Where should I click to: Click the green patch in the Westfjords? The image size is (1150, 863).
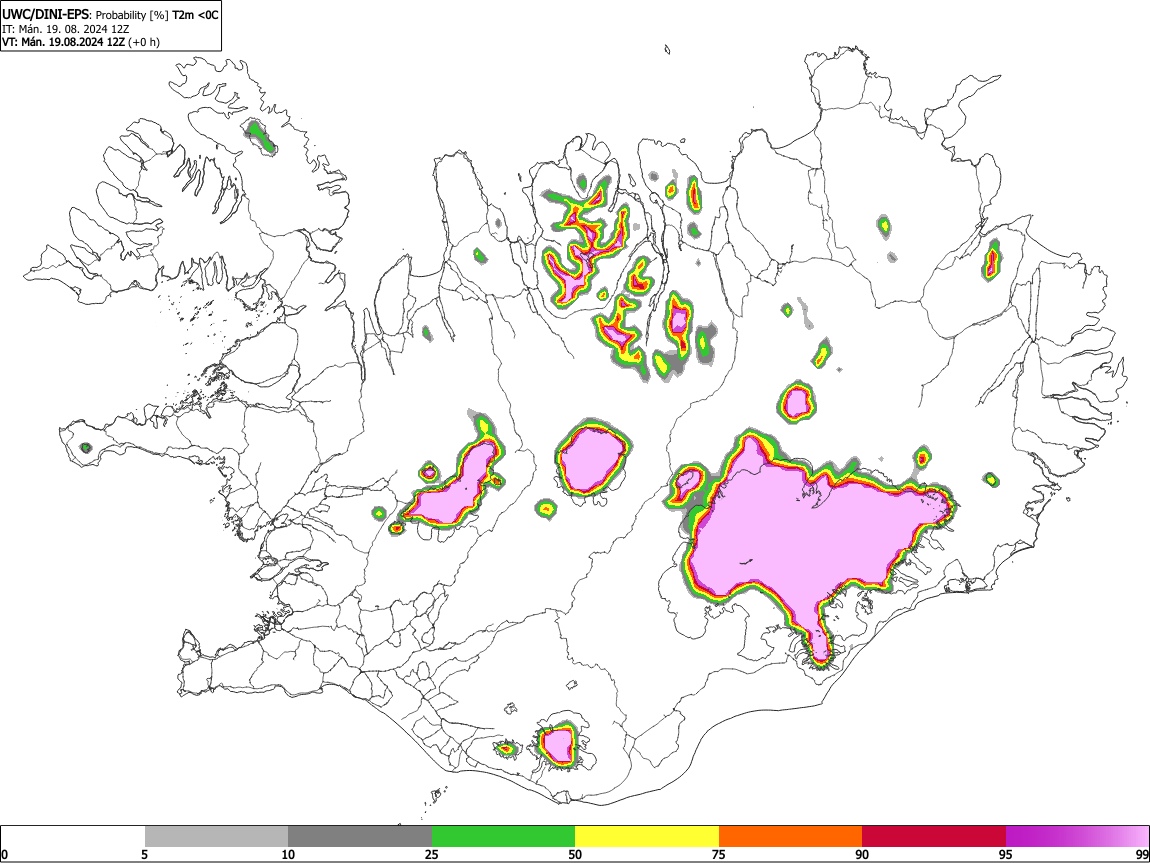pos(259,136)
